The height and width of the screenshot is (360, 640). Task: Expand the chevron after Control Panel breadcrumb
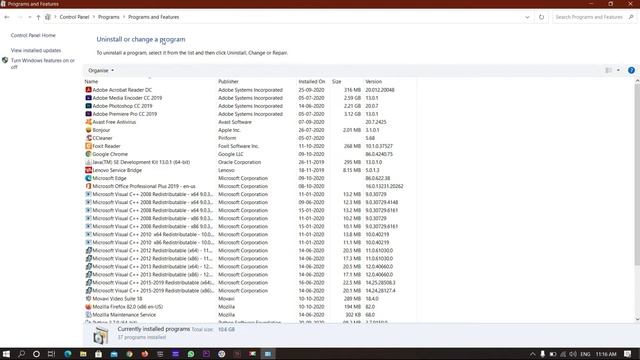(93, 17)
